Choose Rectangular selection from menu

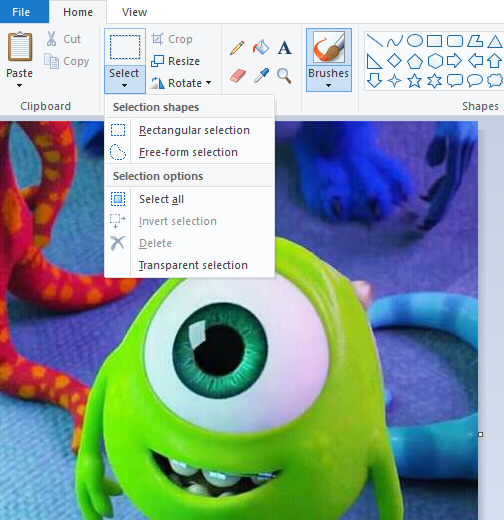pyautogui.click(x=189, y=130)
